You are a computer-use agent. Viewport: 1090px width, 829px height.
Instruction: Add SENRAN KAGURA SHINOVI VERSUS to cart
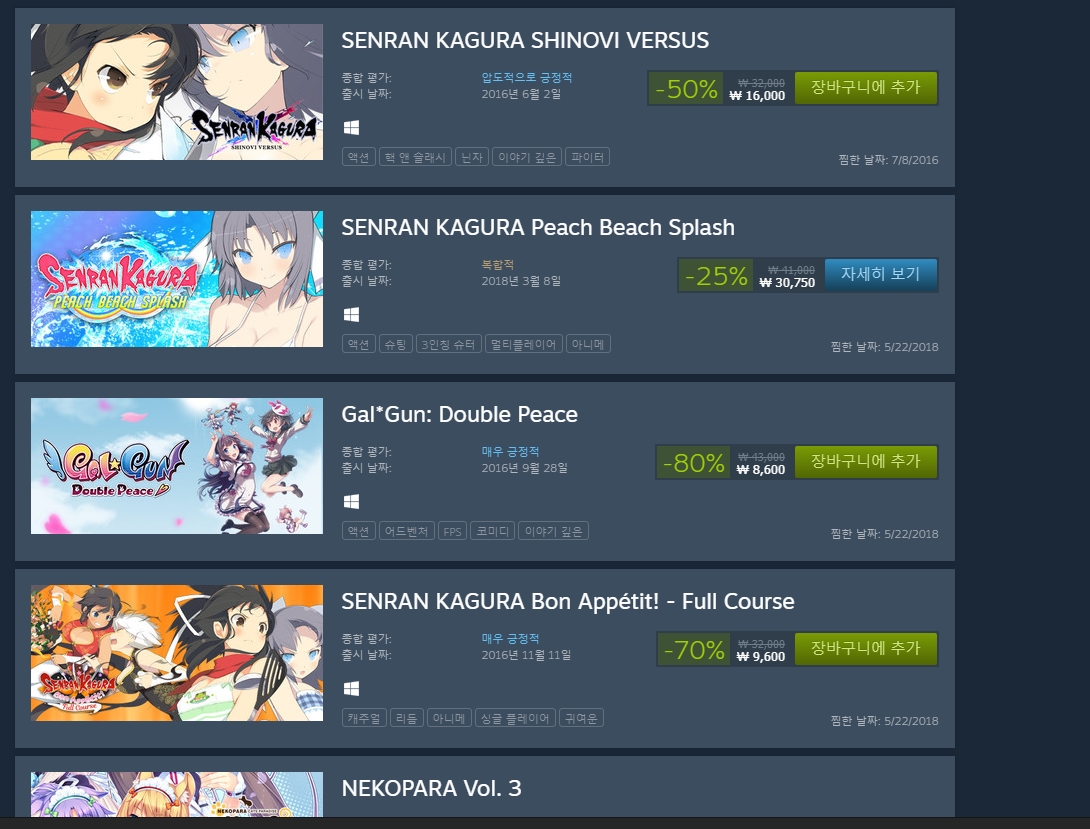tap(865, 88)
